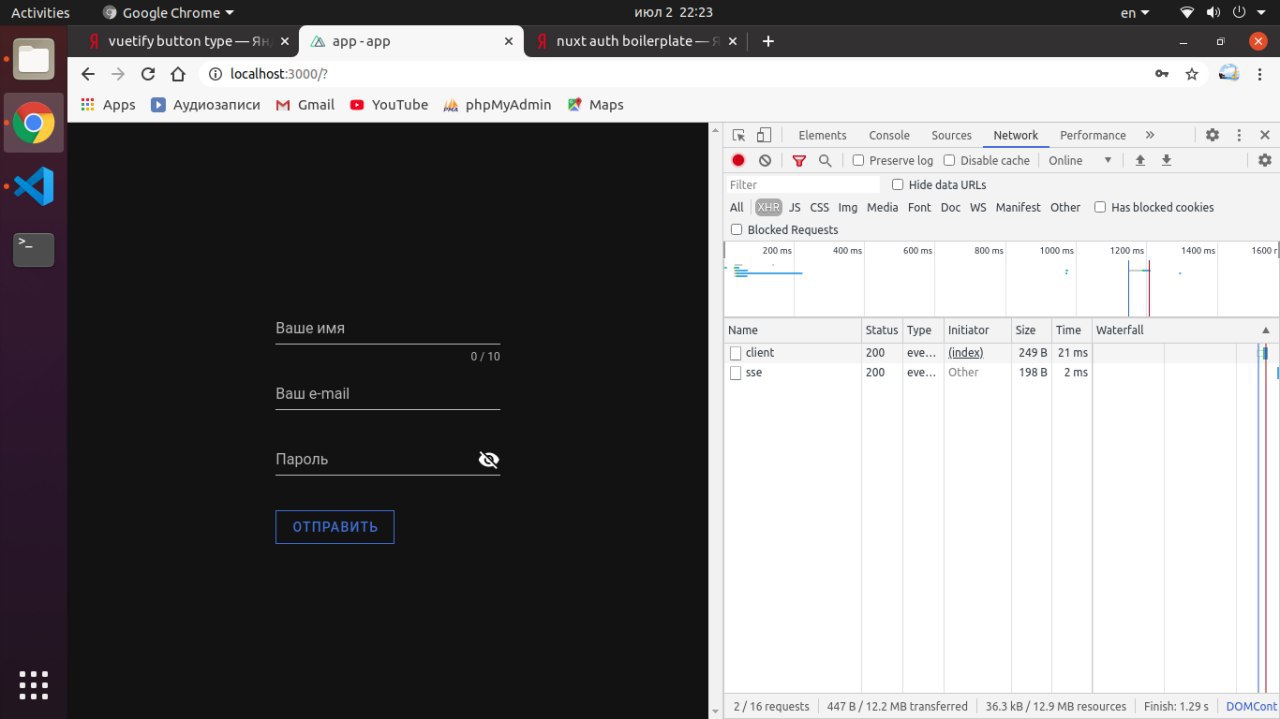Open (index) initiator link
The height and width of the screenshot is (719, 1280).
[966, 353]
